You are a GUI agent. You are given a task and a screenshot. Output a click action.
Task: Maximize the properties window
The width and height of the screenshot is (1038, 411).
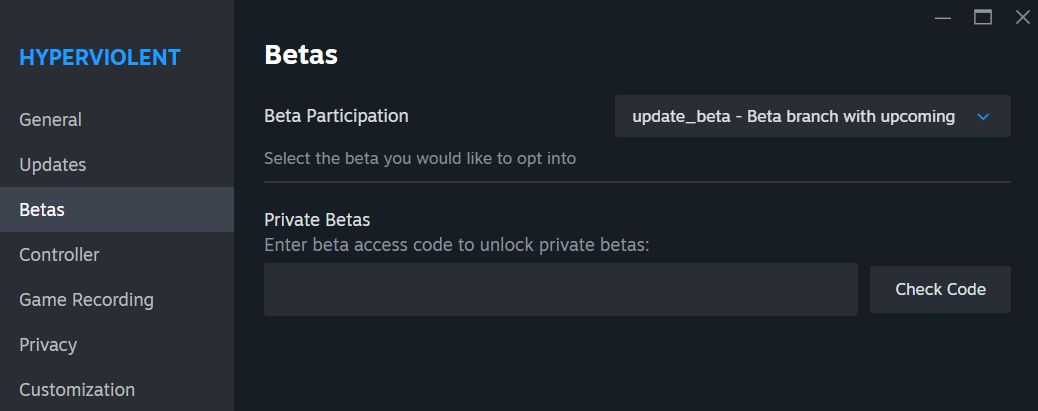983,17
